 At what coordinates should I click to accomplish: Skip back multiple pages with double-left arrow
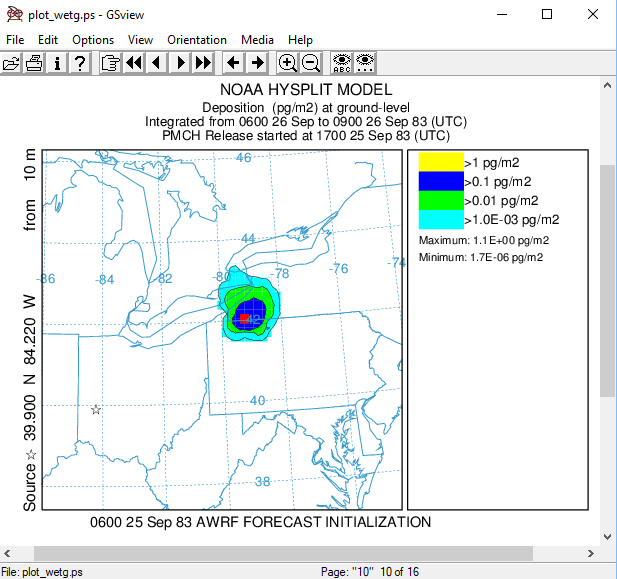click(x=133, y=63)
